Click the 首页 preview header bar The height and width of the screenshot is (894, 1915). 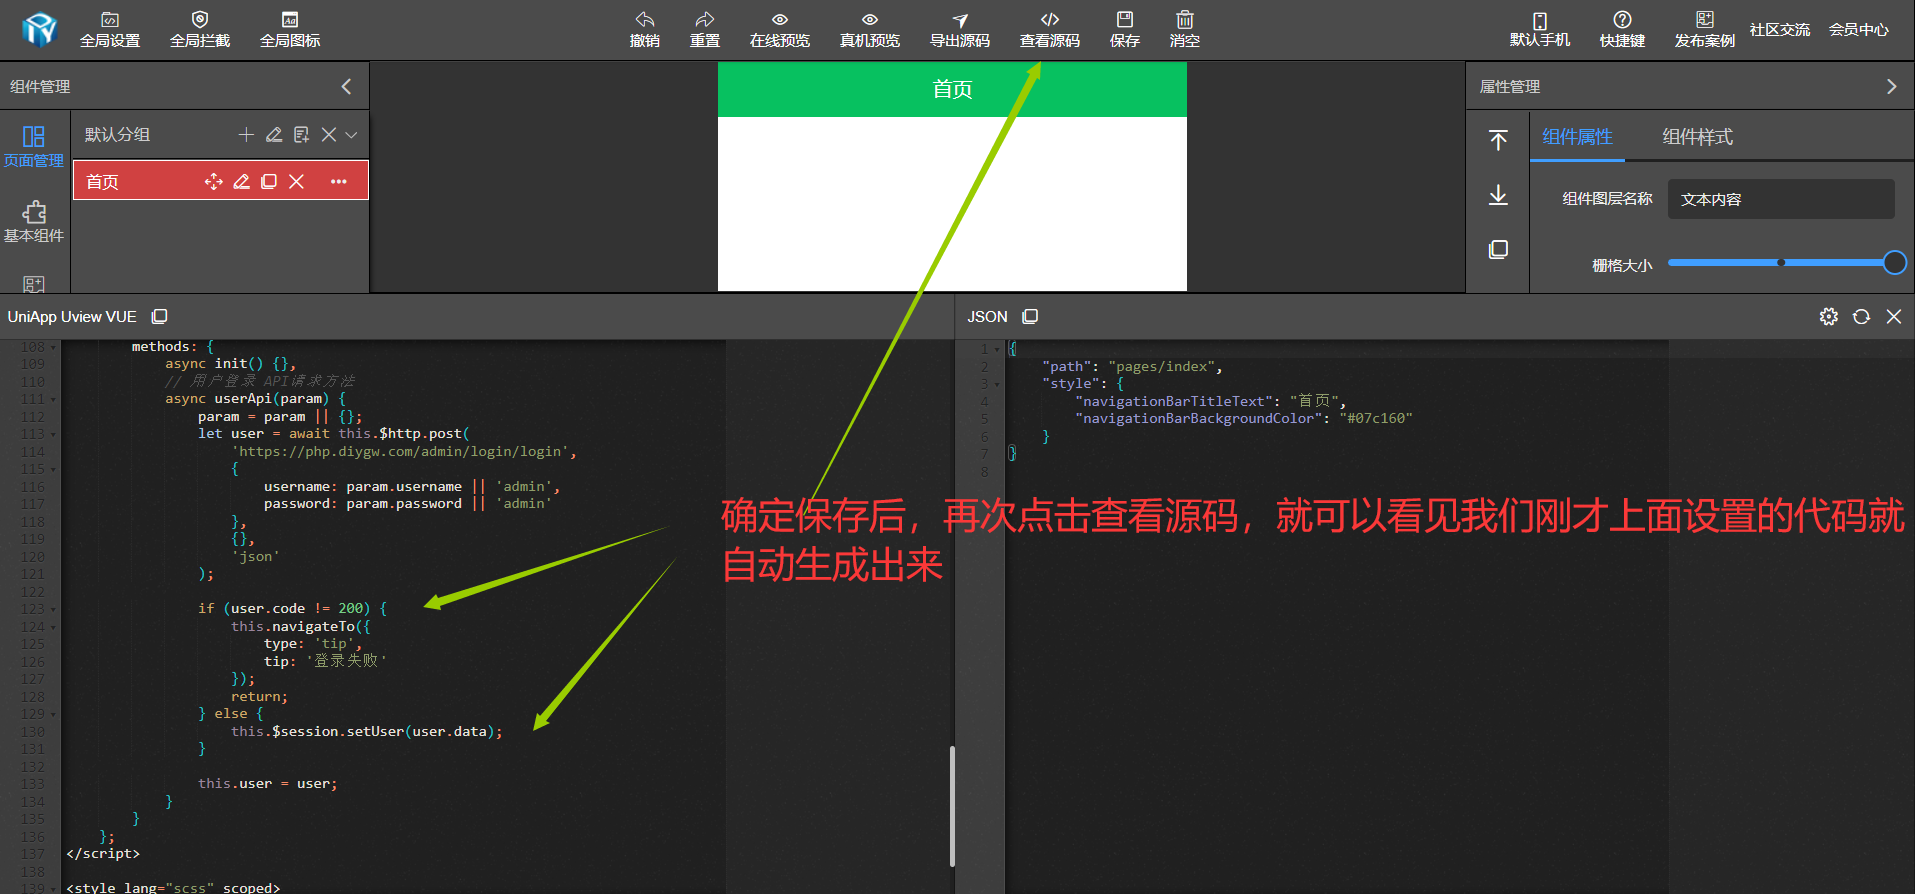pyautogui.click(x=952, y=89)
